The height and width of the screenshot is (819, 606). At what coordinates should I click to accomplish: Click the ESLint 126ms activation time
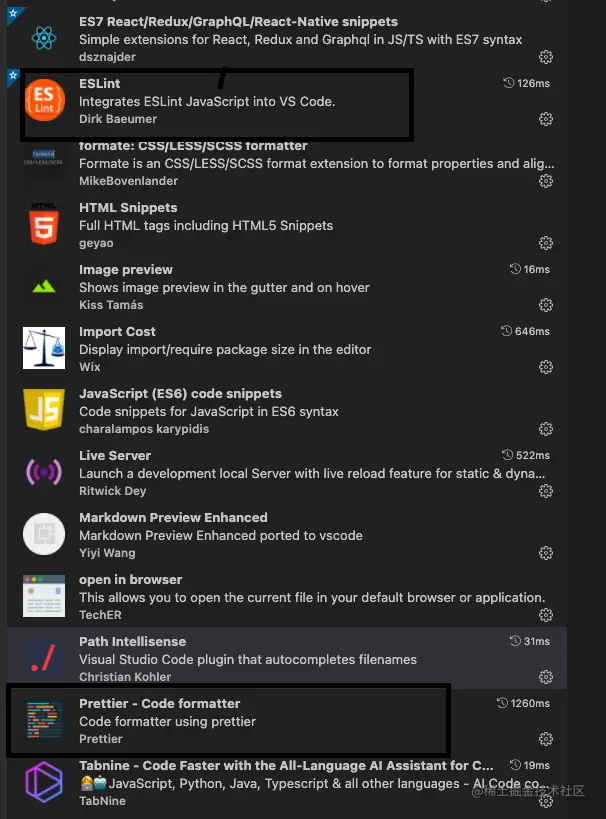(526, 83)
